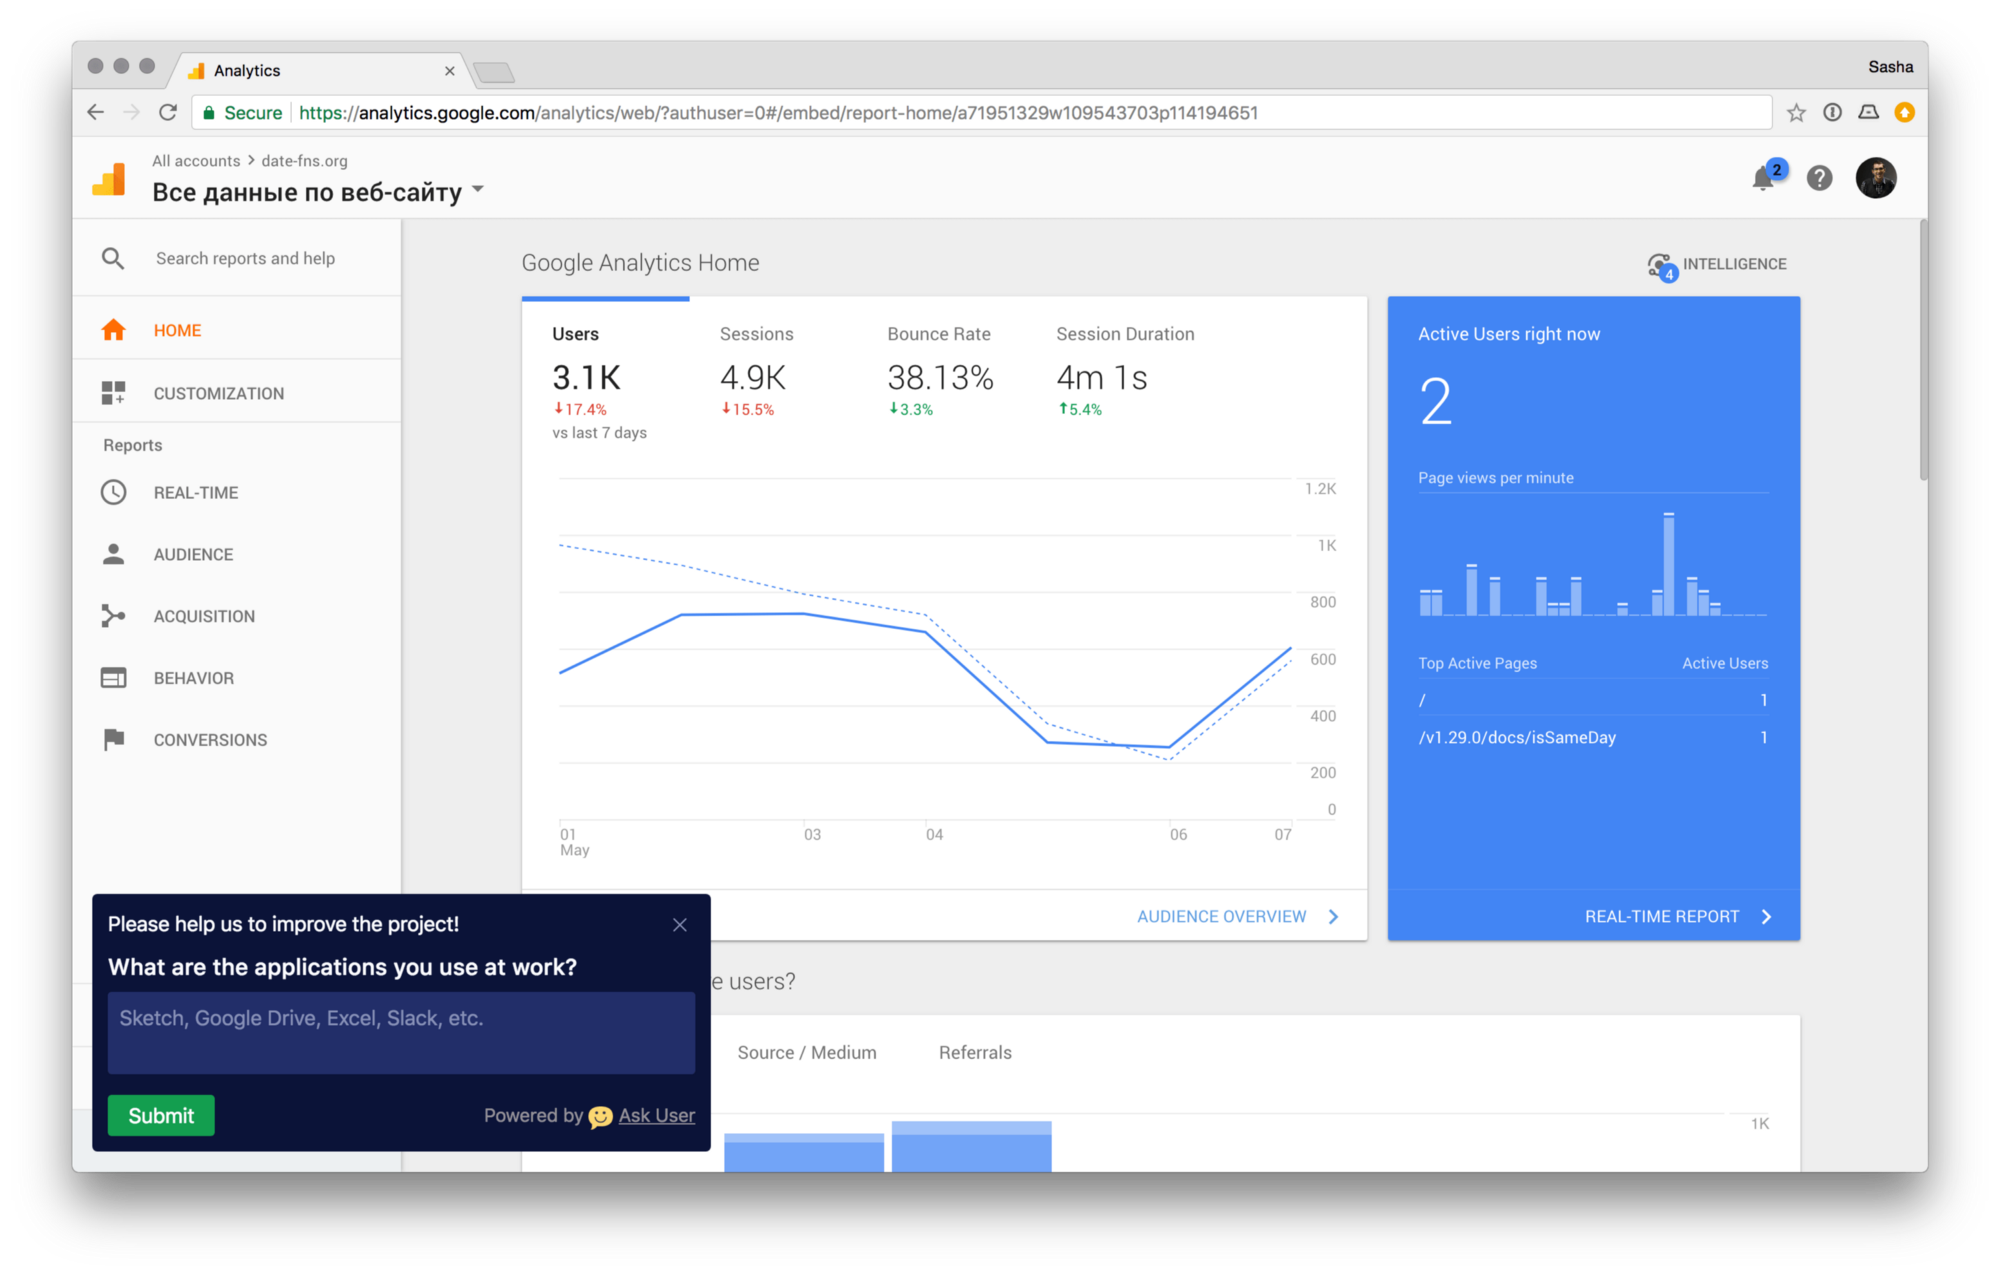
Task: Click the green Submit button
Action: tap(161, 1115)
